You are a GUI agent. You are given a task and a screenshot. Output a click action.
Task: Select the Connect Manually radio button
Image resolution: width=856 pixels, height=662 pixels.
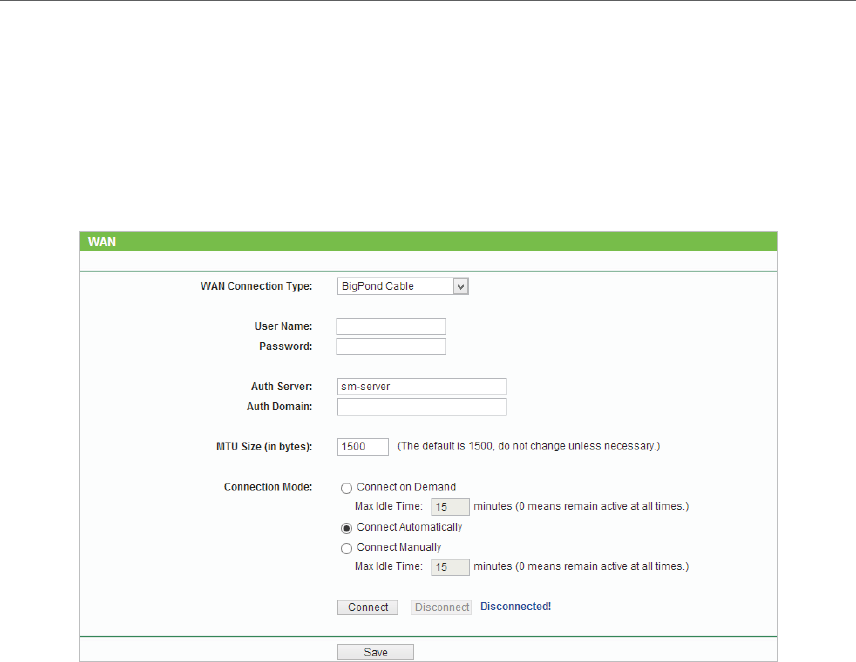coord(346,548)
